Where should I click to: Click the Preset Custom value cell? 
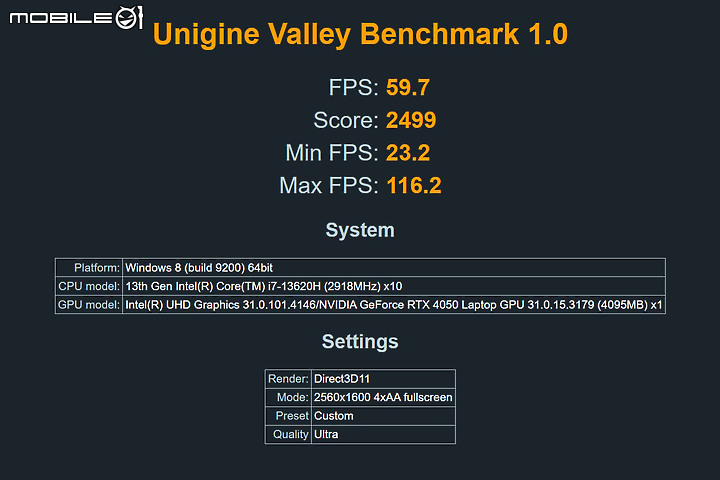coord(383,416)
